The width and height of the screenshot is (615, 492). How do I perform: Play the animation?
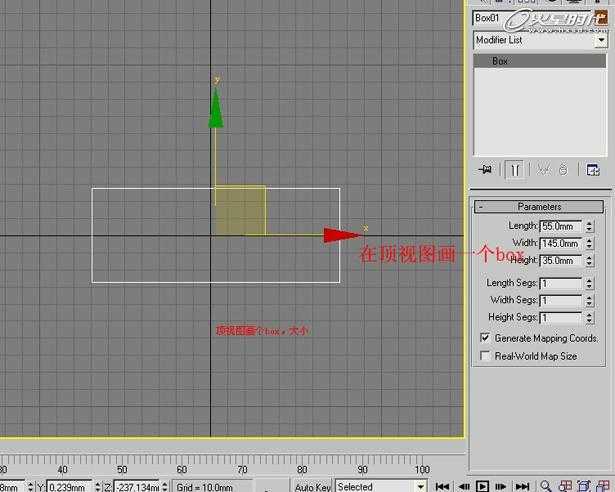482,487
